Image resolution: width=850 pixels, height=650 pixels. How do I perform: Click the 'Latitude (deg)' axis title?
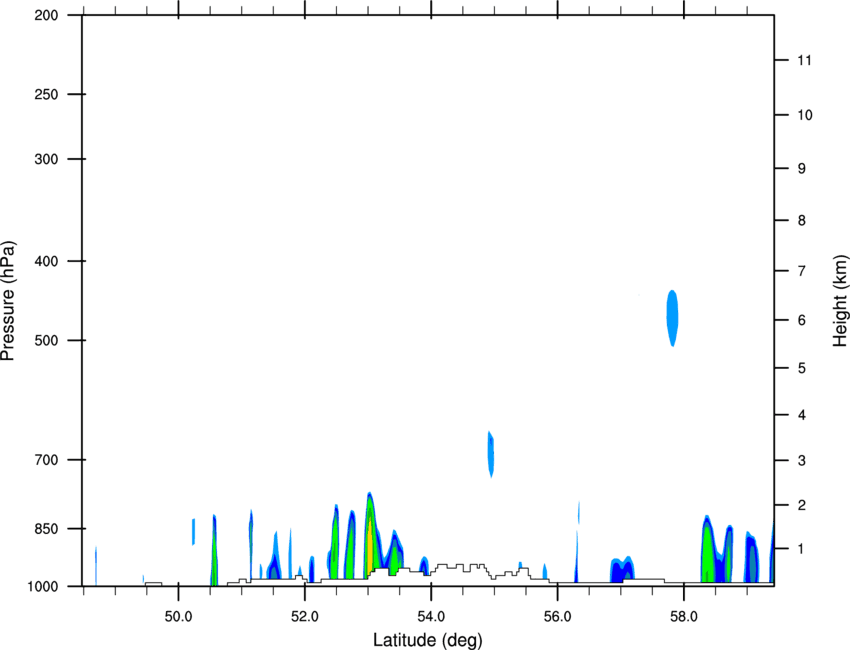pos(427,640)
